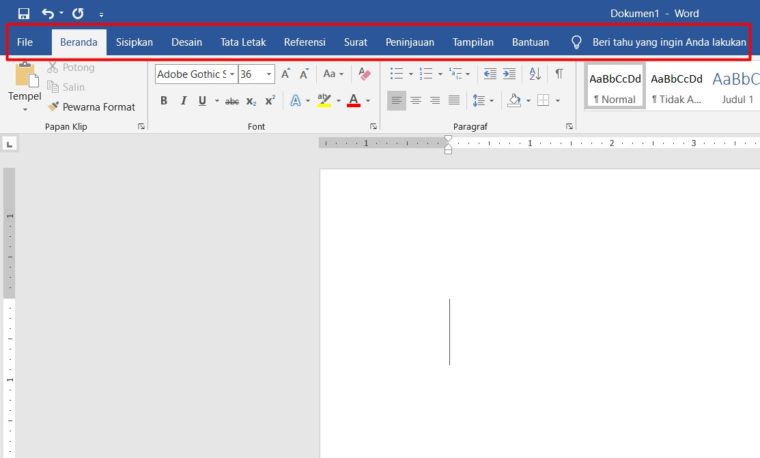Apply text effects with outlined A icon
The image size is (760, 458).
coord(295,100)
